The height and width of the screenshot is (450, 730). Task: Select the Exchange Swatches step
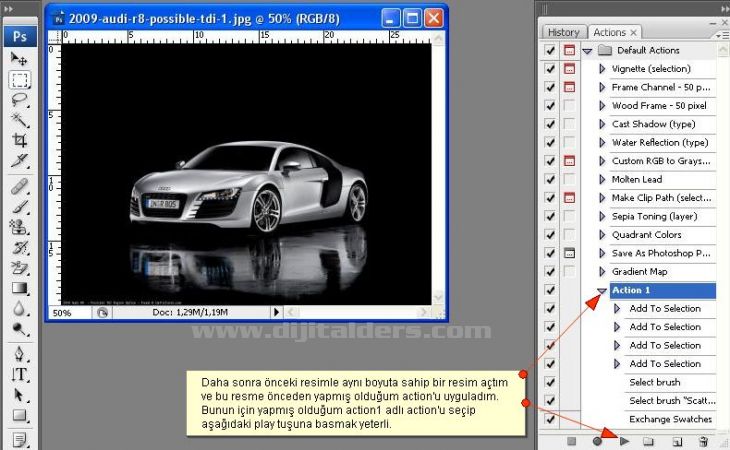coord(670,419)
